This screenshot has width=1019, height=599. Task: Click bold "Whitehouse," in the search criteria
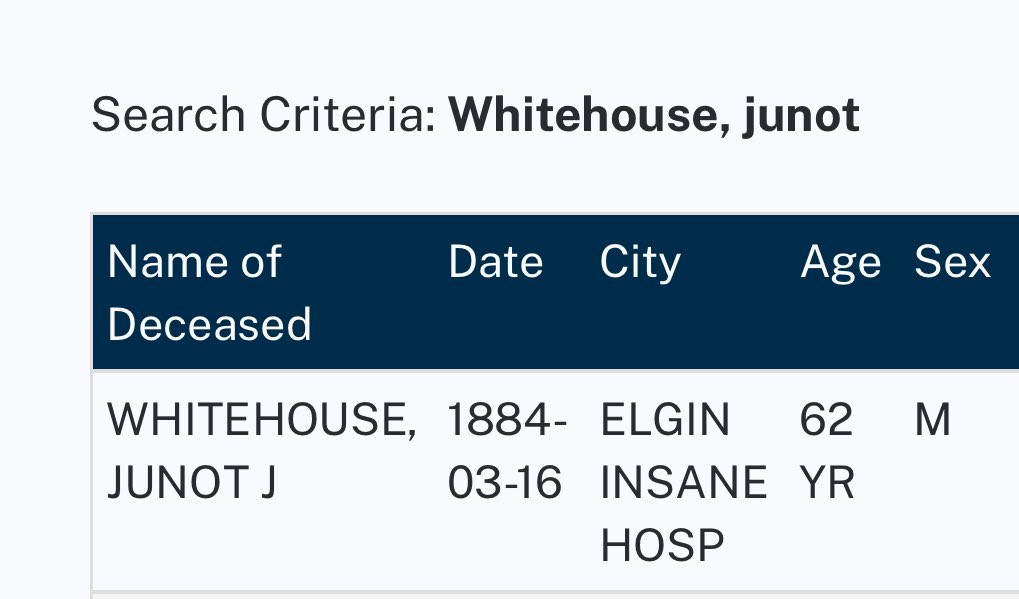pos(588,116)
